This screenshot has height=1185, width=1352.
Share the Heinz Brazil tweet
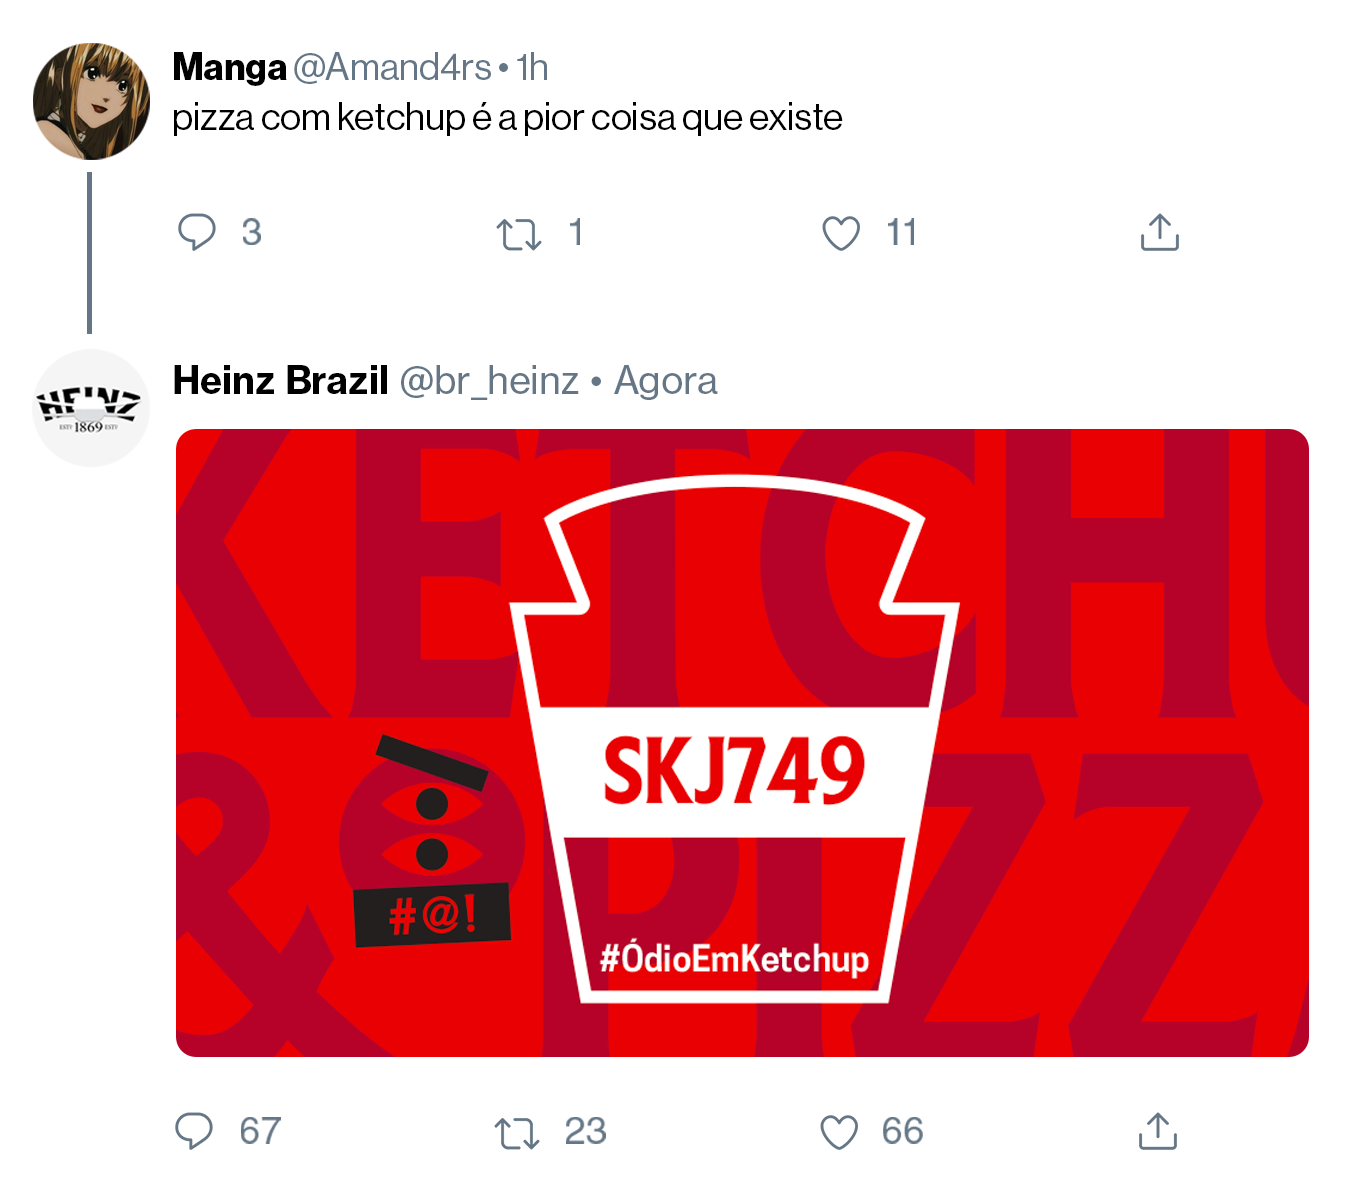(1158, 1131)
